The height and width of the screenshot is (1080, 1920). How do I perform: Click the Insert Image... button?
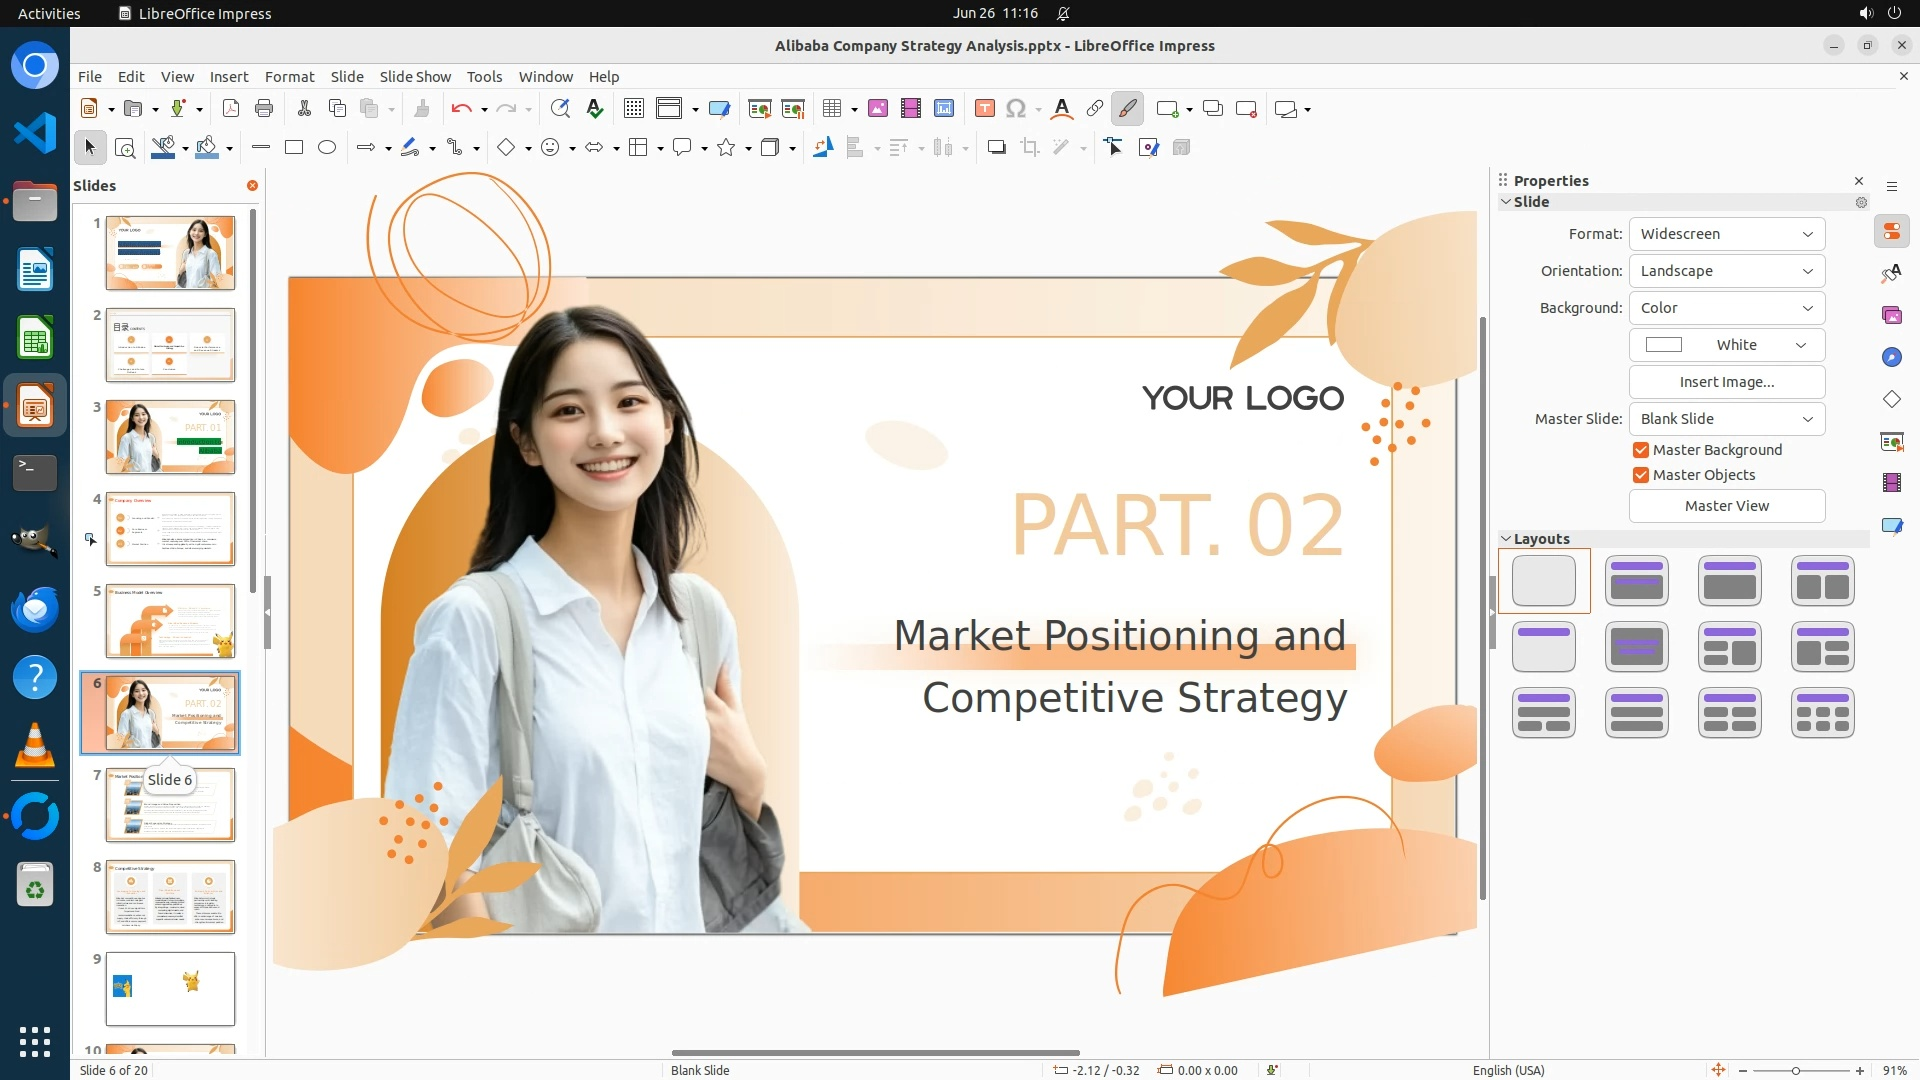(x=1726, y=382)
